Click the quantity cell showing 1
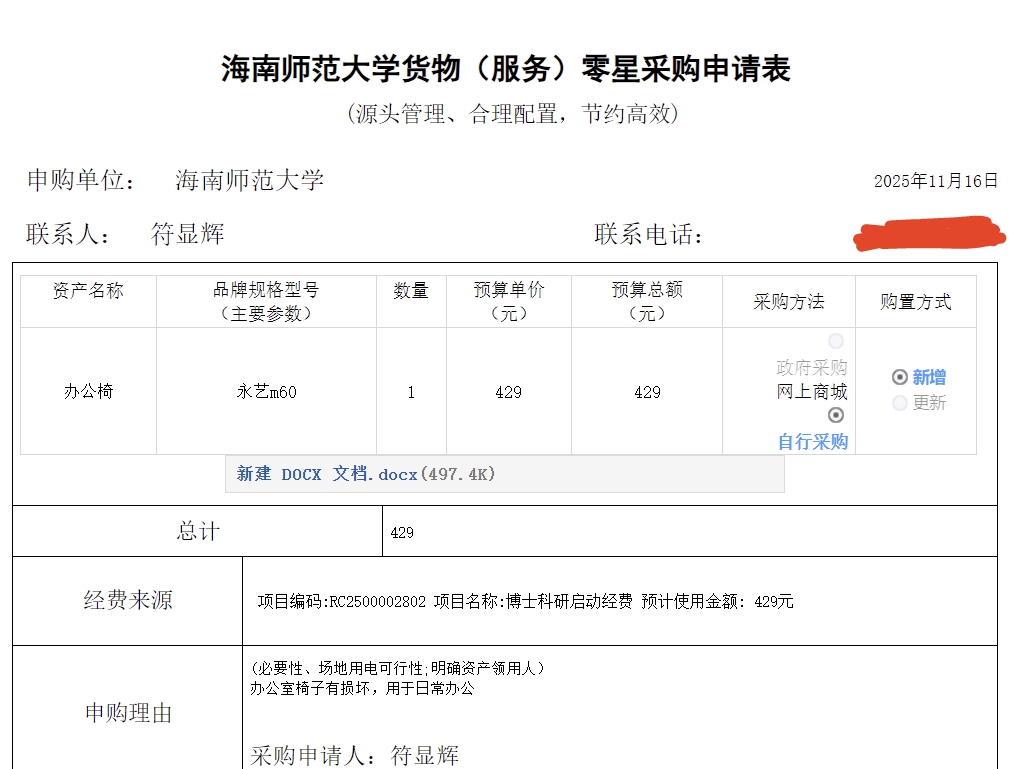Viewport: 1009px width, 769px height. (x=411, y=392)
